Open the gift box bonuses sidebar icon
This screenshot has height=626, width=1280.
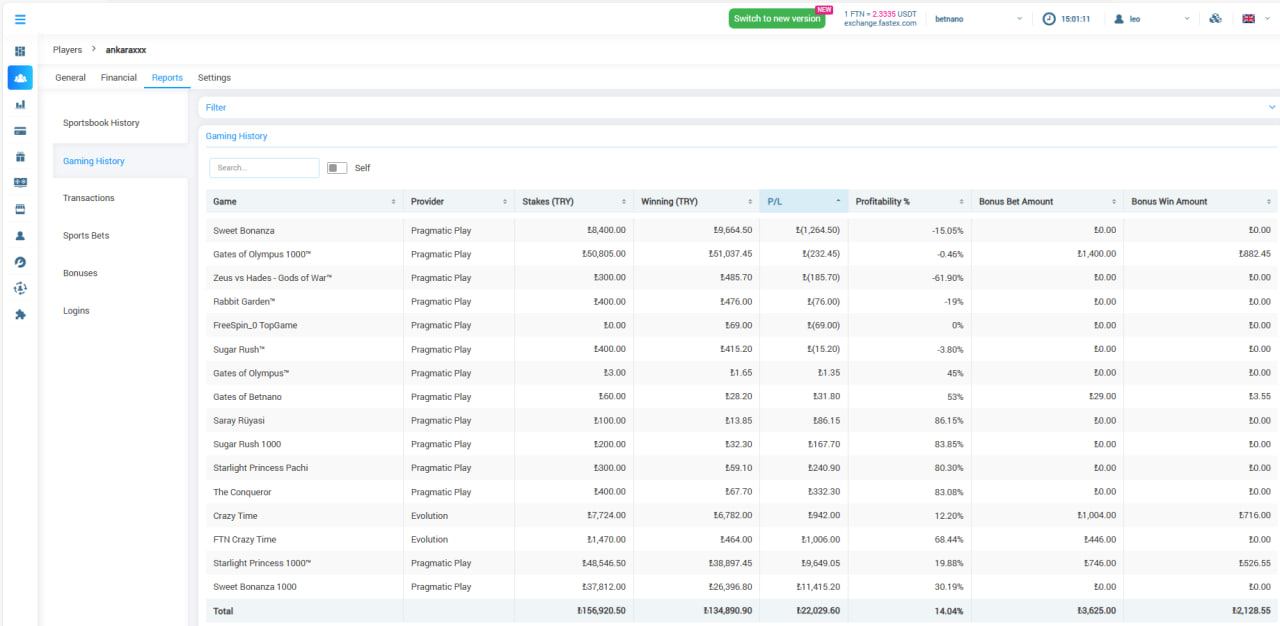coord(20,157)
